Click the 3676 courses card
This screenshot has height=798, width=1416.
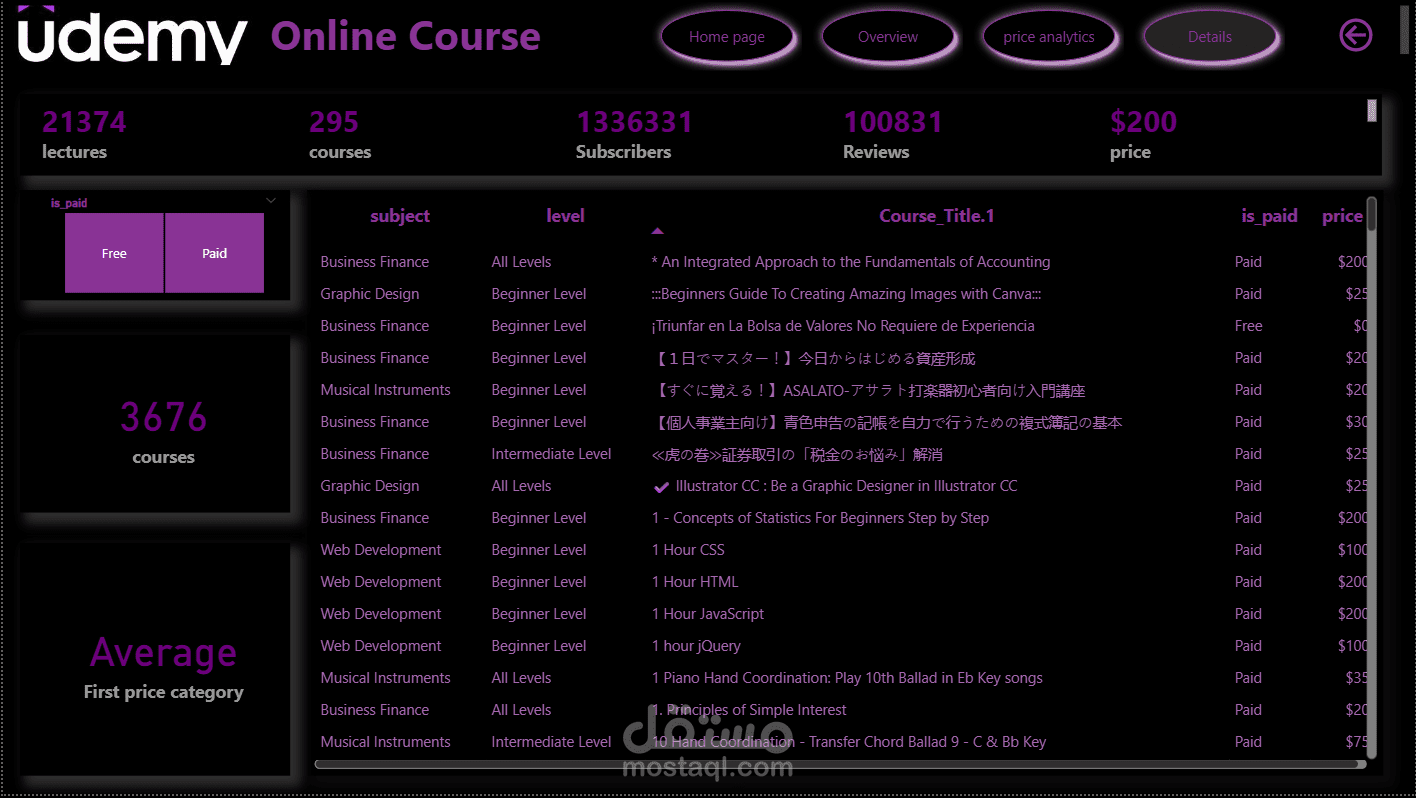point(156,425)
